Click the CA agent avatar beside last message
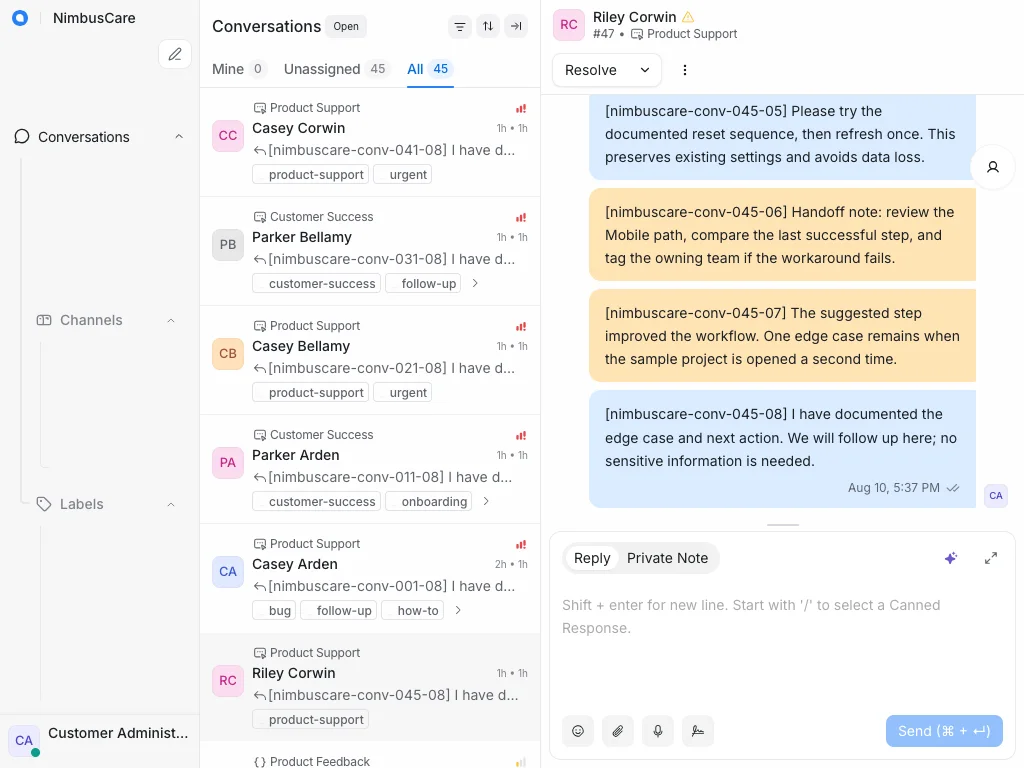1024x768 pixels. click(x=995, y=496)
